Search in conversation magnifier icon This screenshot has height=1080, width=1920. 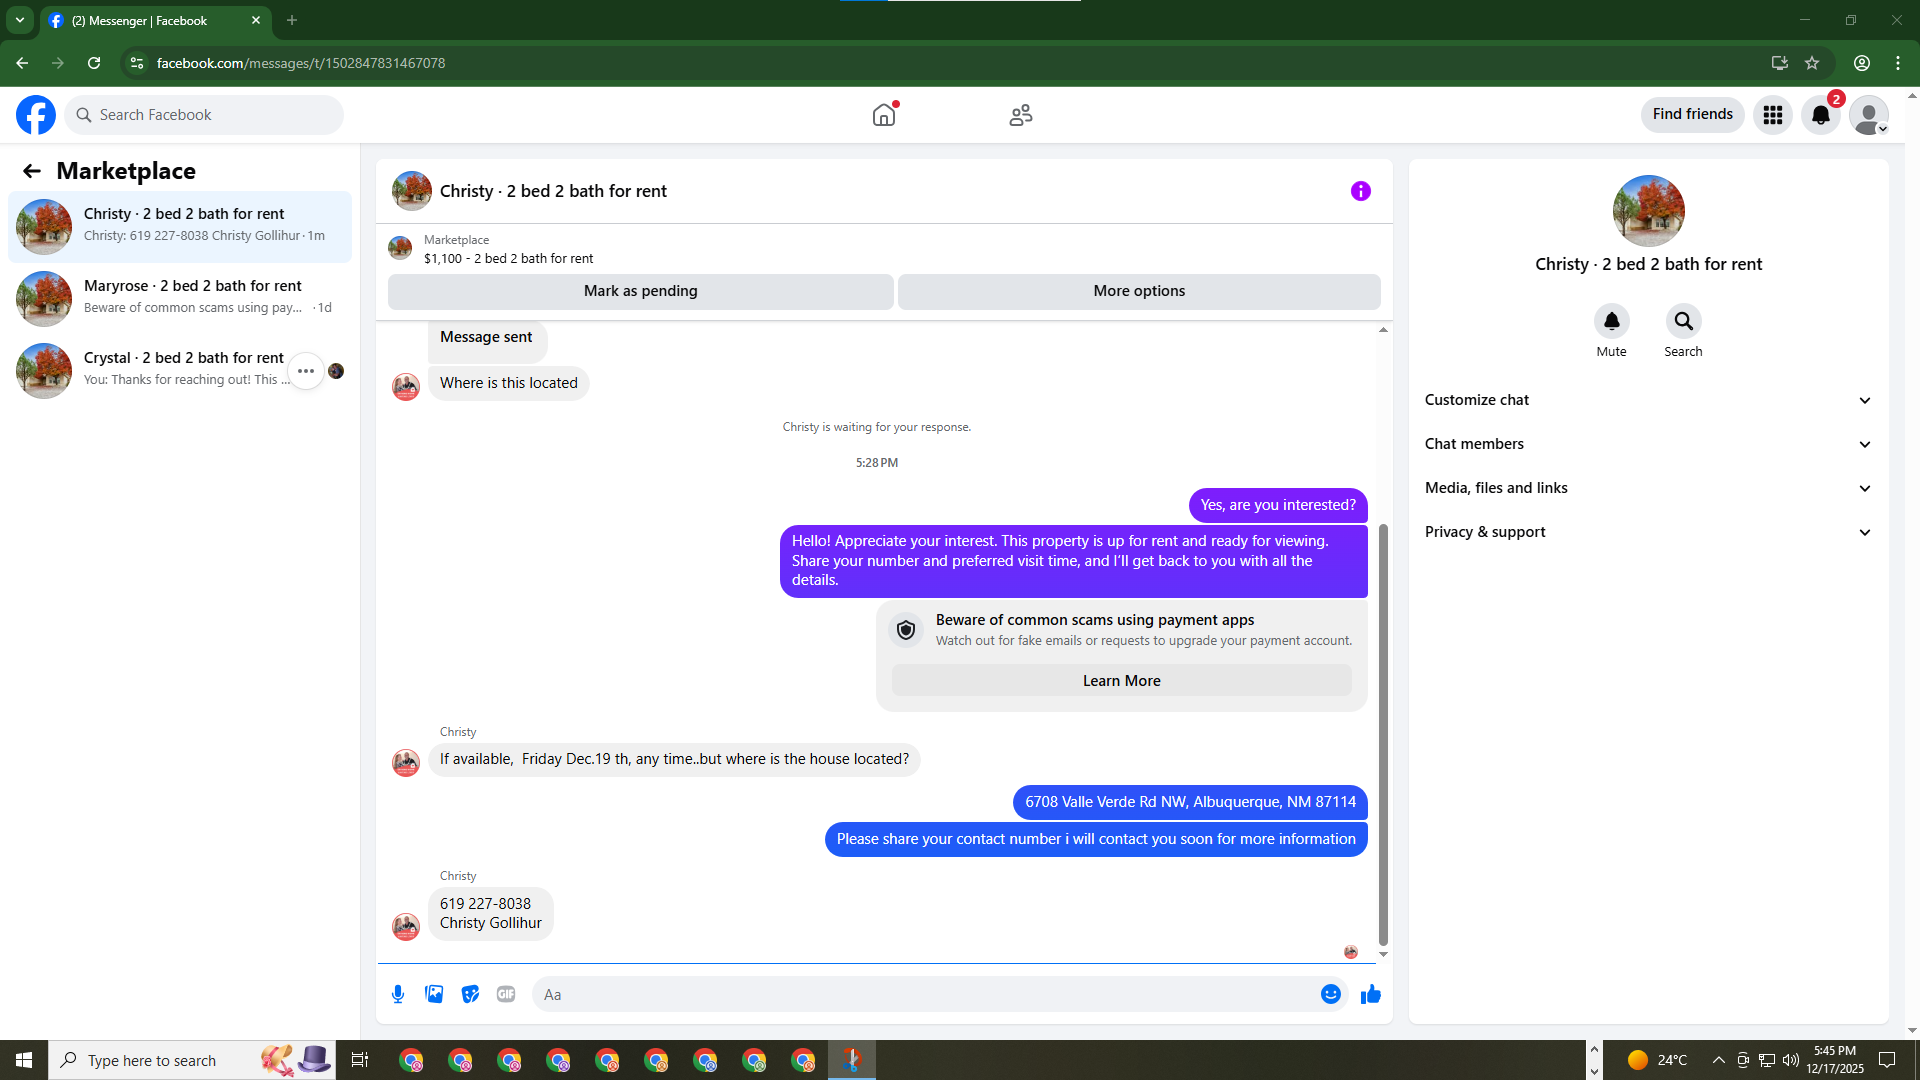[x=1683, y=321]
